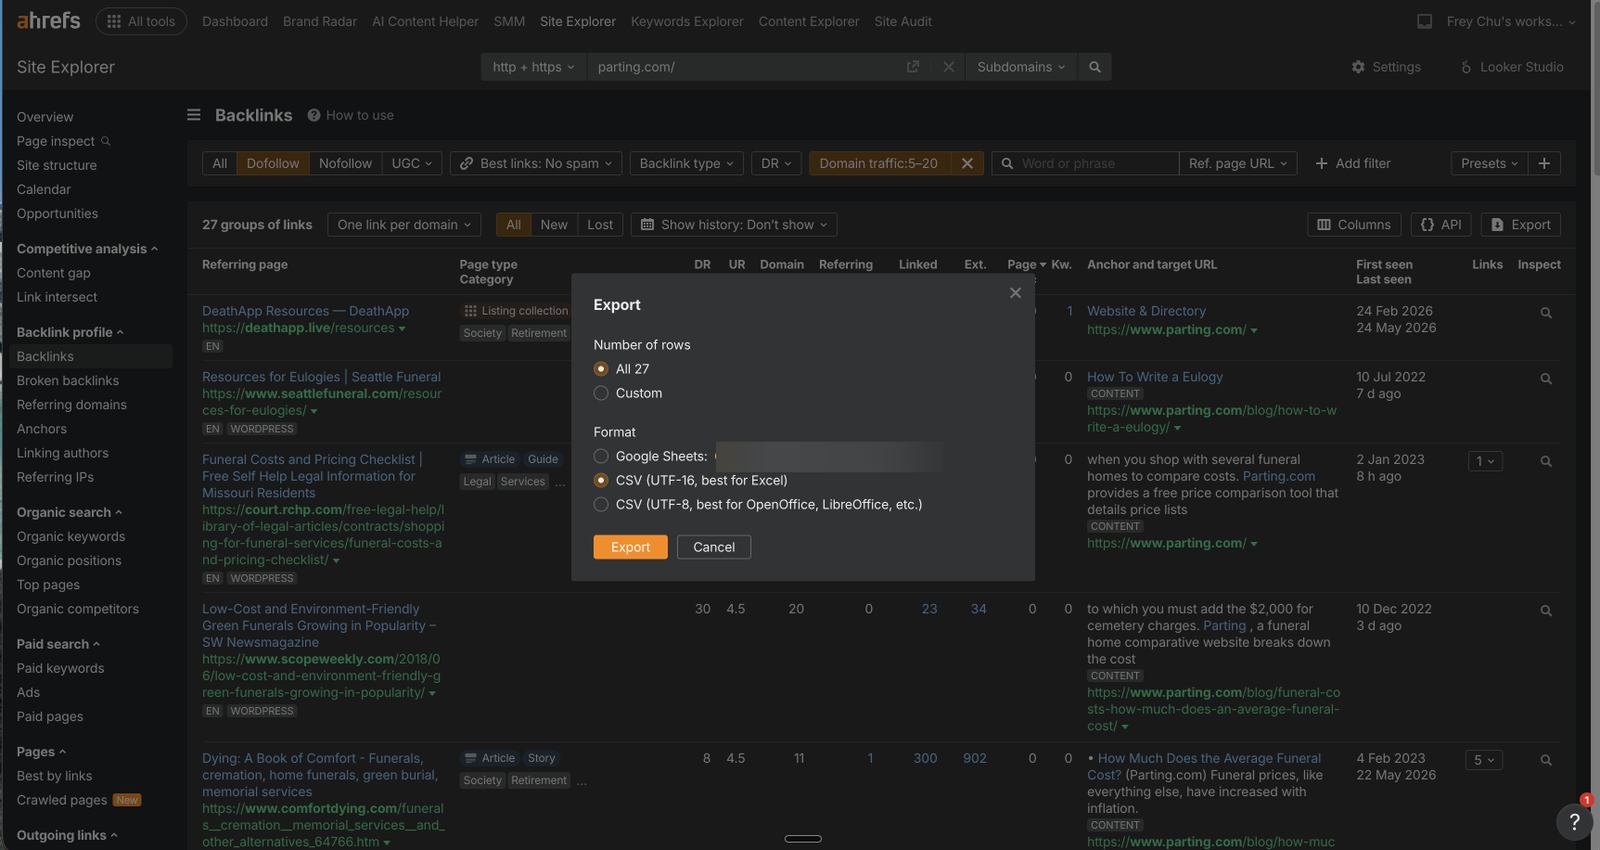The image size is (1600, 850).
Task: Open the How to use help
Action: 351,115
